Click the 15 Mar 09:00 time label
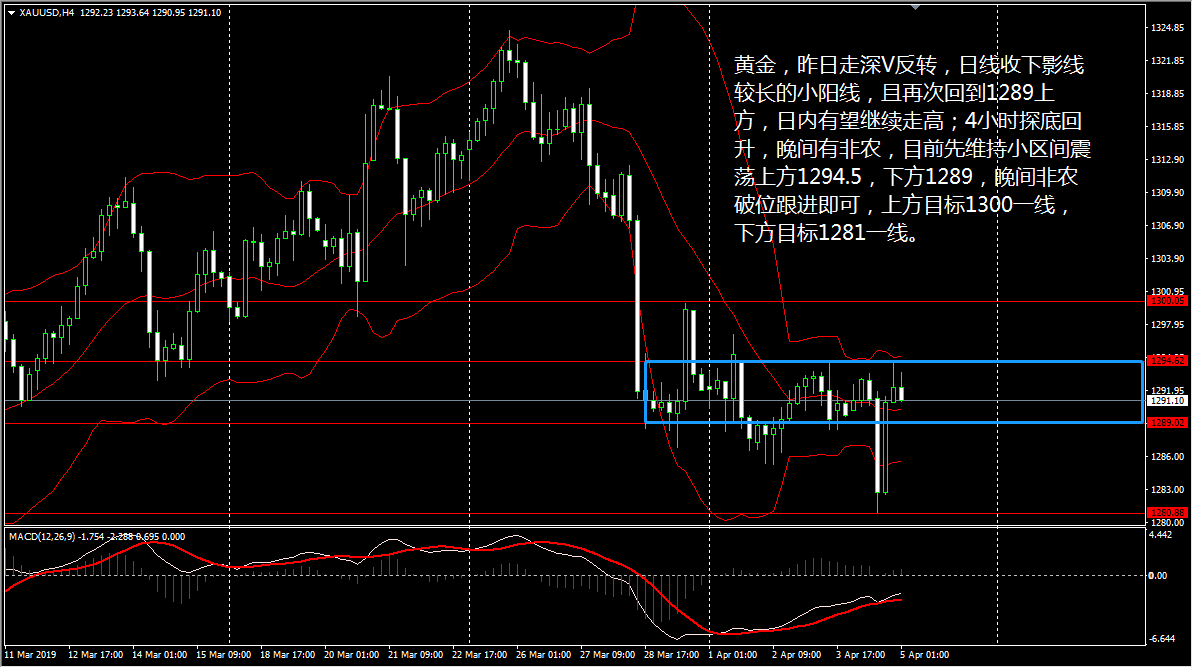This screenshot has width=1193, height=668. point(223,654)
